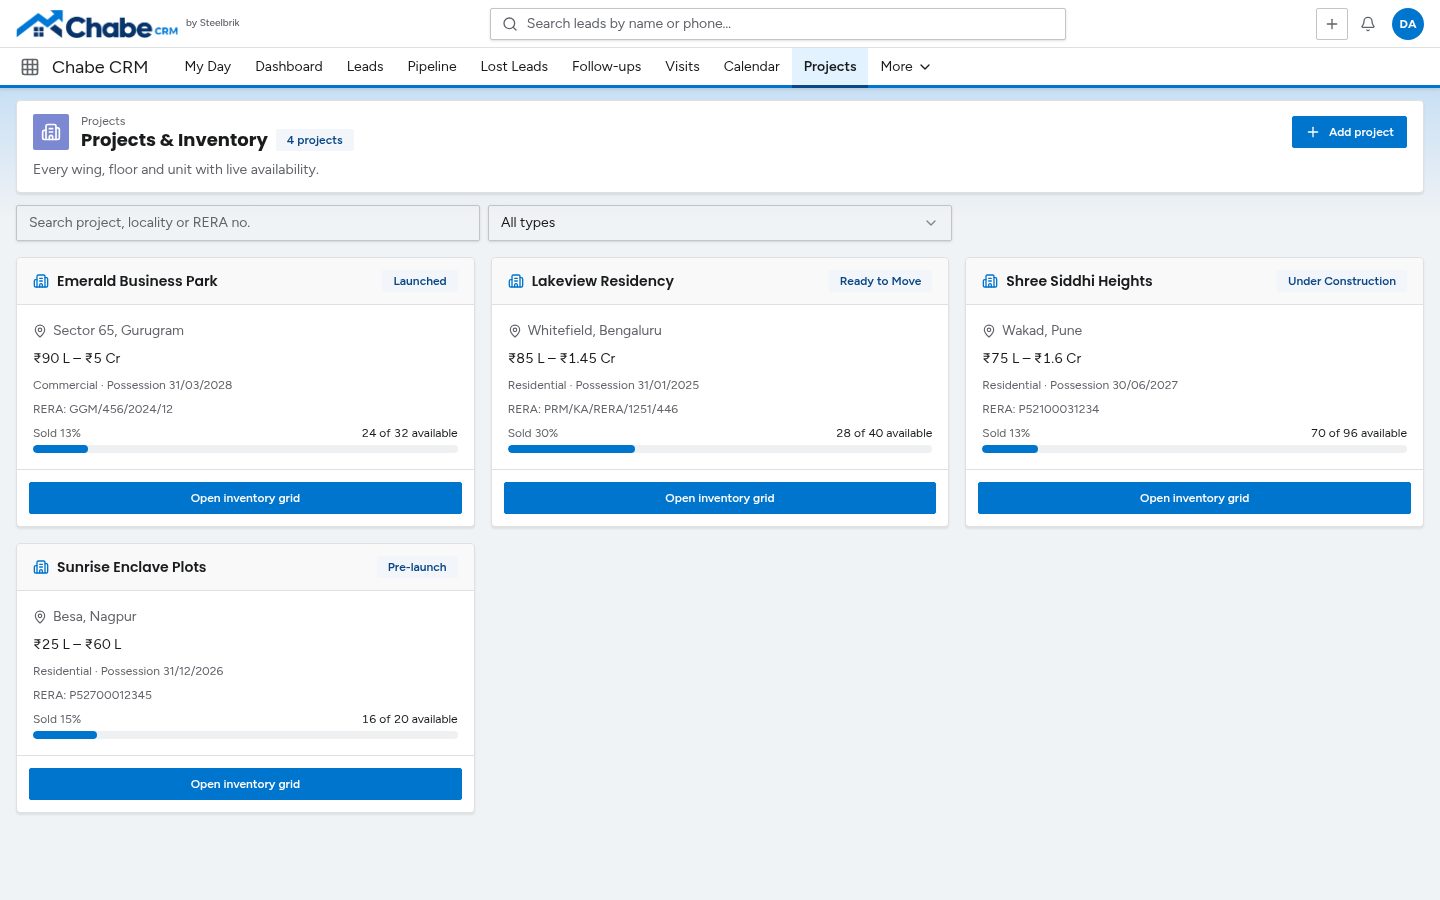Image resolution: width=1440 pixels, height=900 pixels.
Task: Open the Lost Leads tab
Action: pos(514,67)
